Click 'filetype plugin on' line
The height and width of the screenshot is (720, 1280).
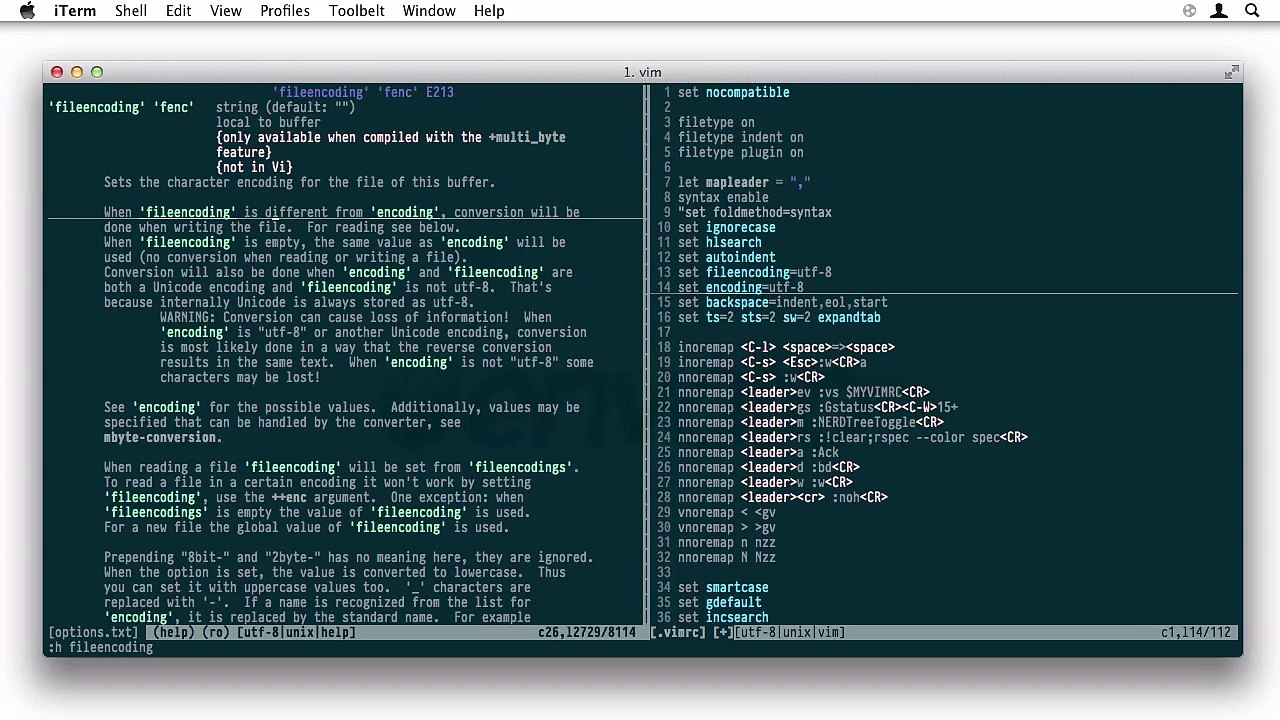pyautogui.click(x=741, y=153)
